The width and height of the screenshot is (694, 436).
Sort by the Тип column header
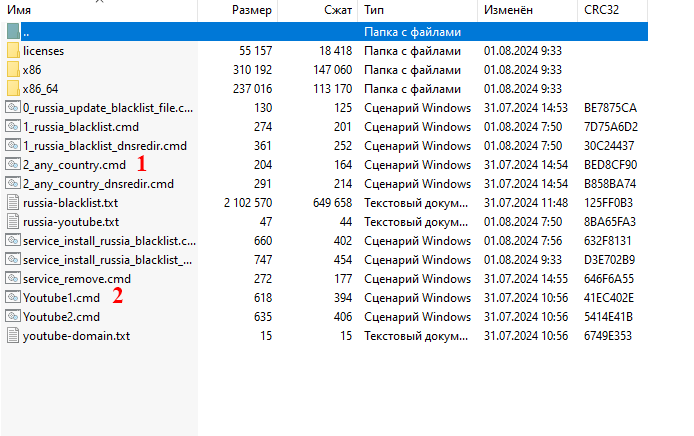click(x=374, y=10)
